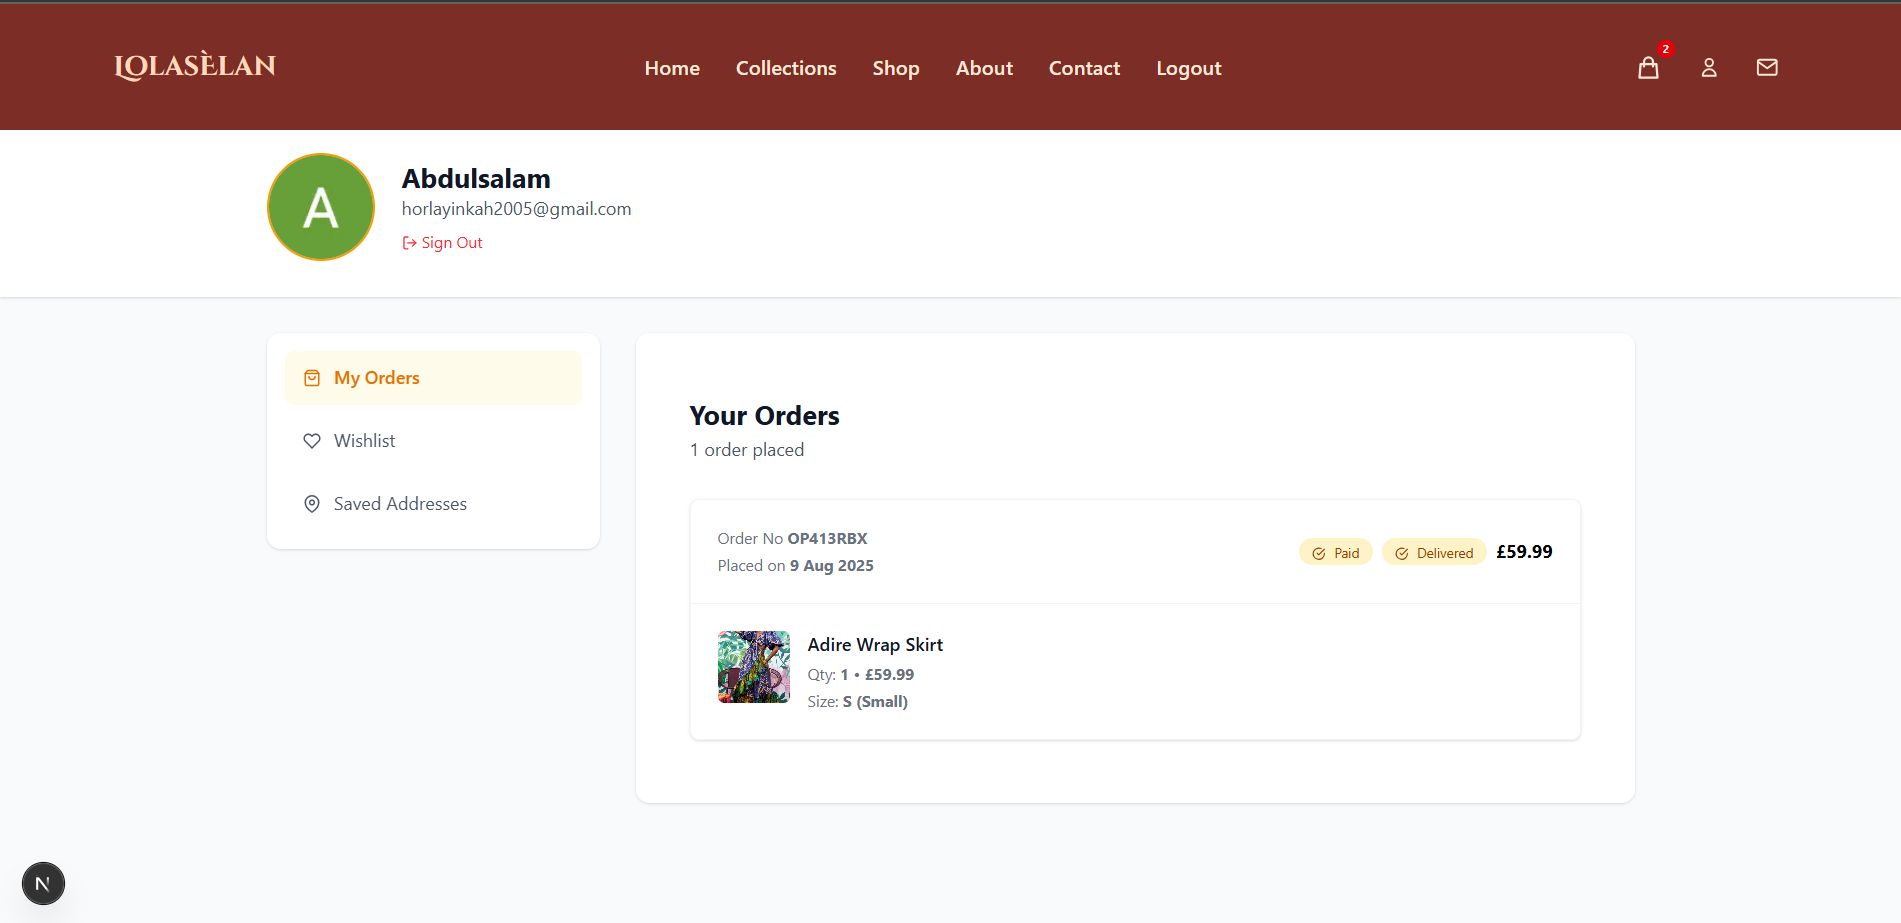Click the Lolaselan logo

[x=195, y=66]
